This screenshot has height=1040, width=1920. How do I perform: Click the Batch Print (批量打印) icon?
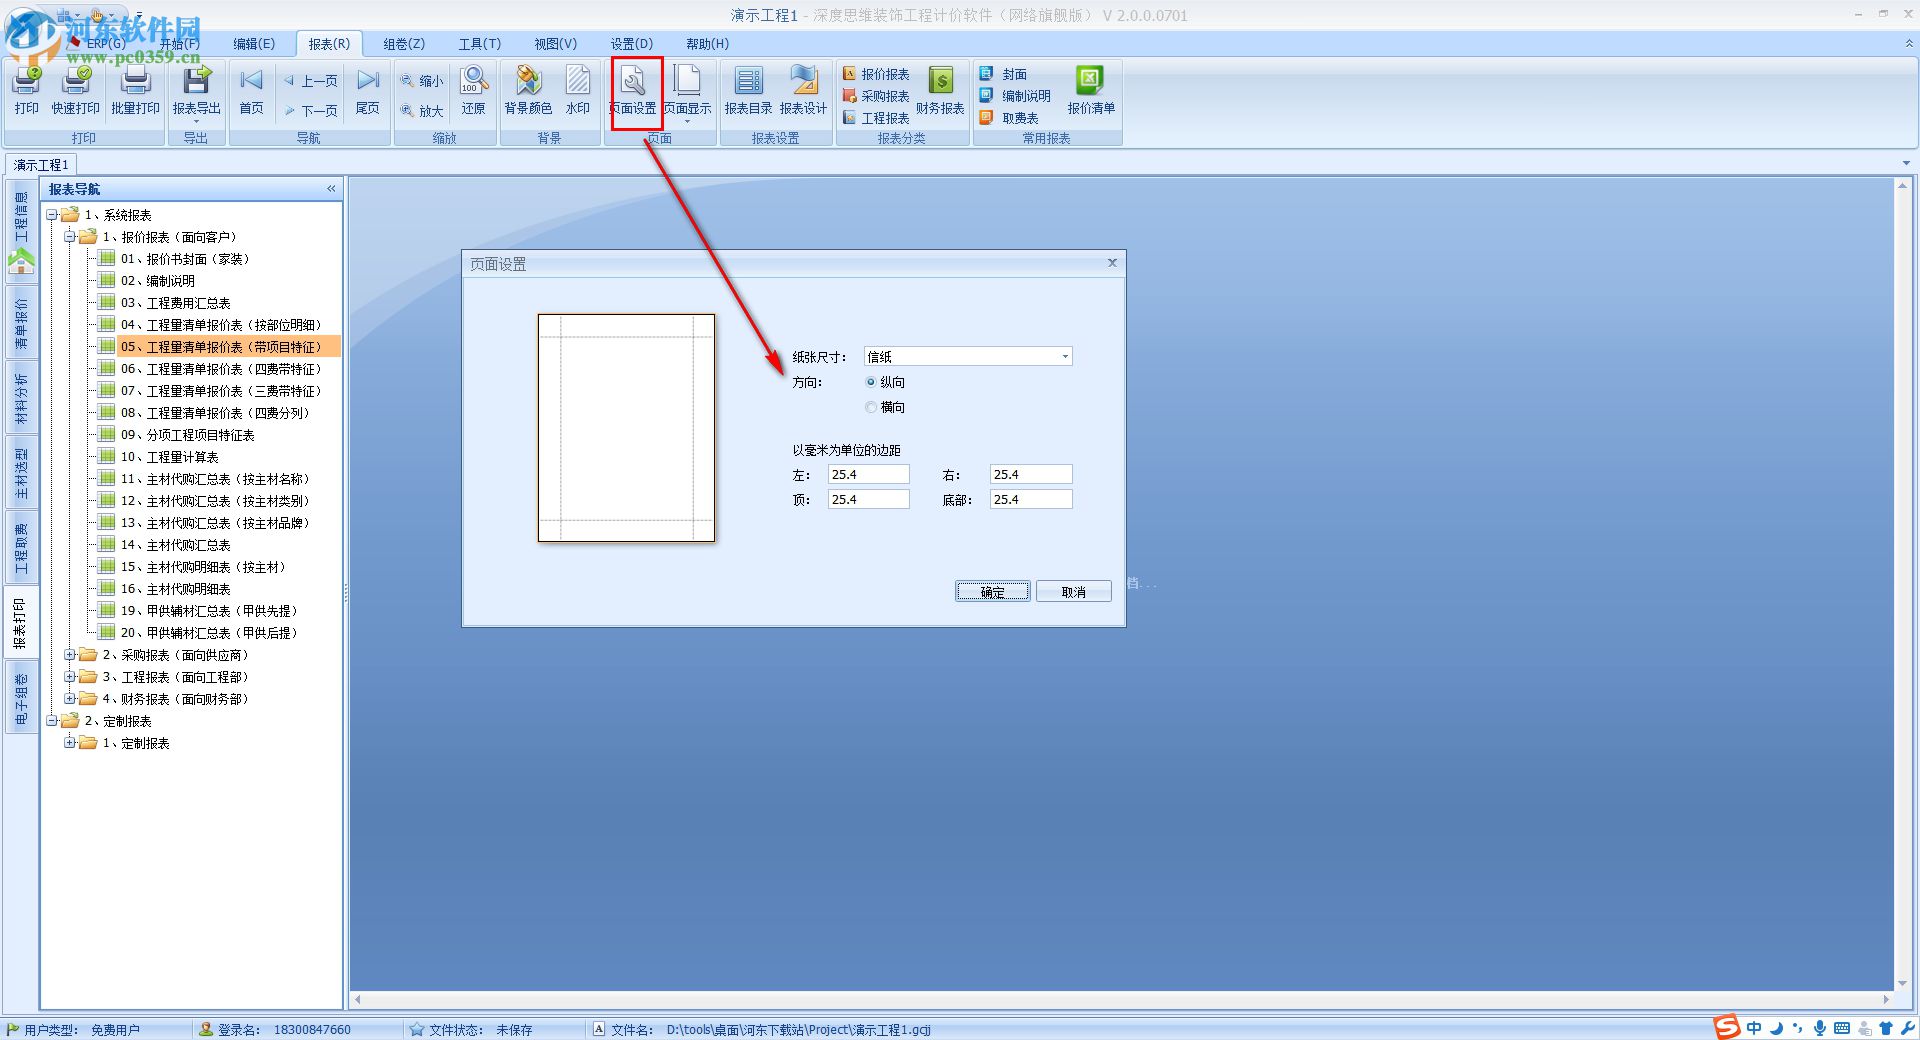(x=135, y=90)
